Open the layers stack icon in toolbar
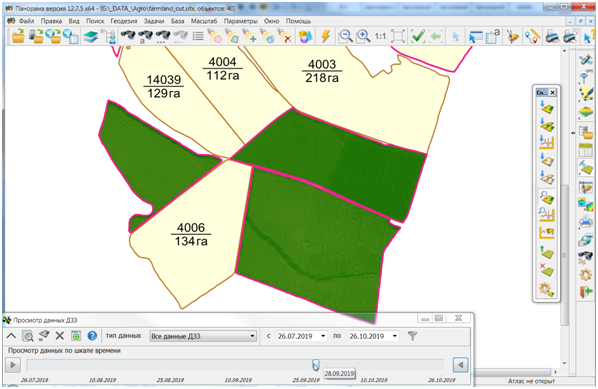 [90, 37]
